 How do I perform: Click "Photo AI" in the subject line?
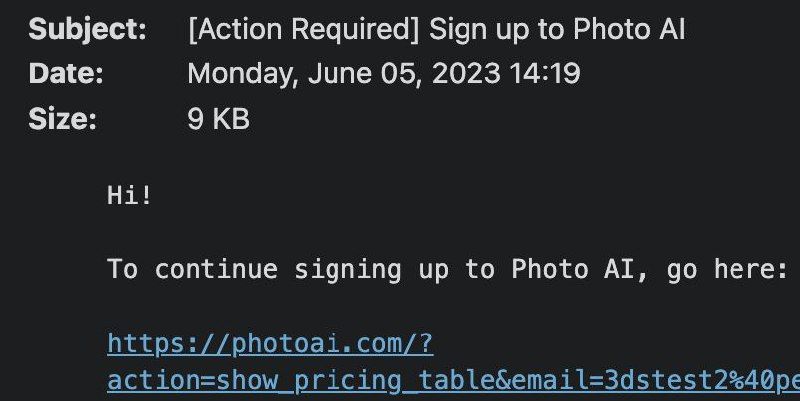[x=629, y=29]
